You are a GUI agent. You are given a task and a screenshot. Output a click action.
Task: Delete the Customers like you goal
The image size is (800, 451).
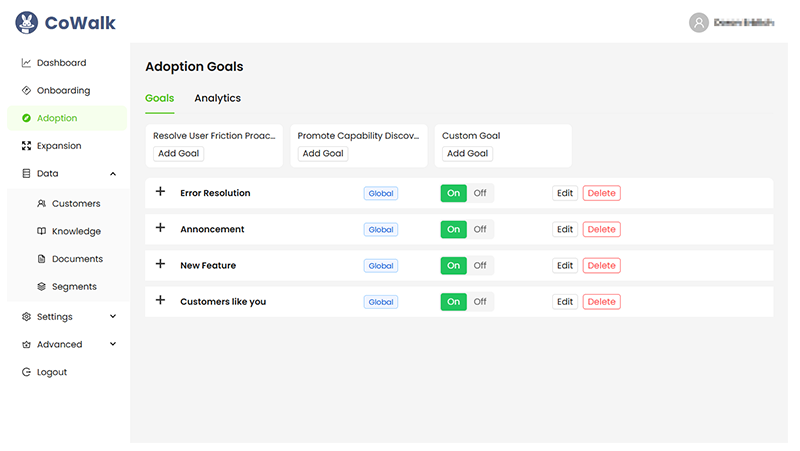click(602, 302)
